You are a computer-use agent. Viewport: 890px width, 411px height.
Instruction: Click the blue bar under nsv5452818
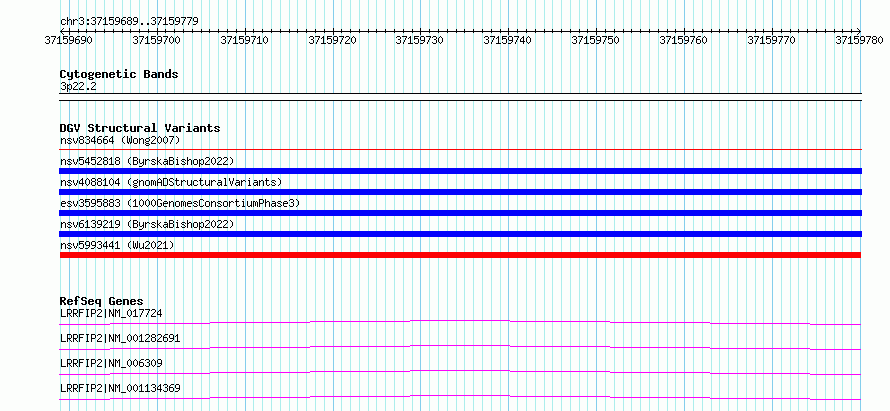(460, 171)
